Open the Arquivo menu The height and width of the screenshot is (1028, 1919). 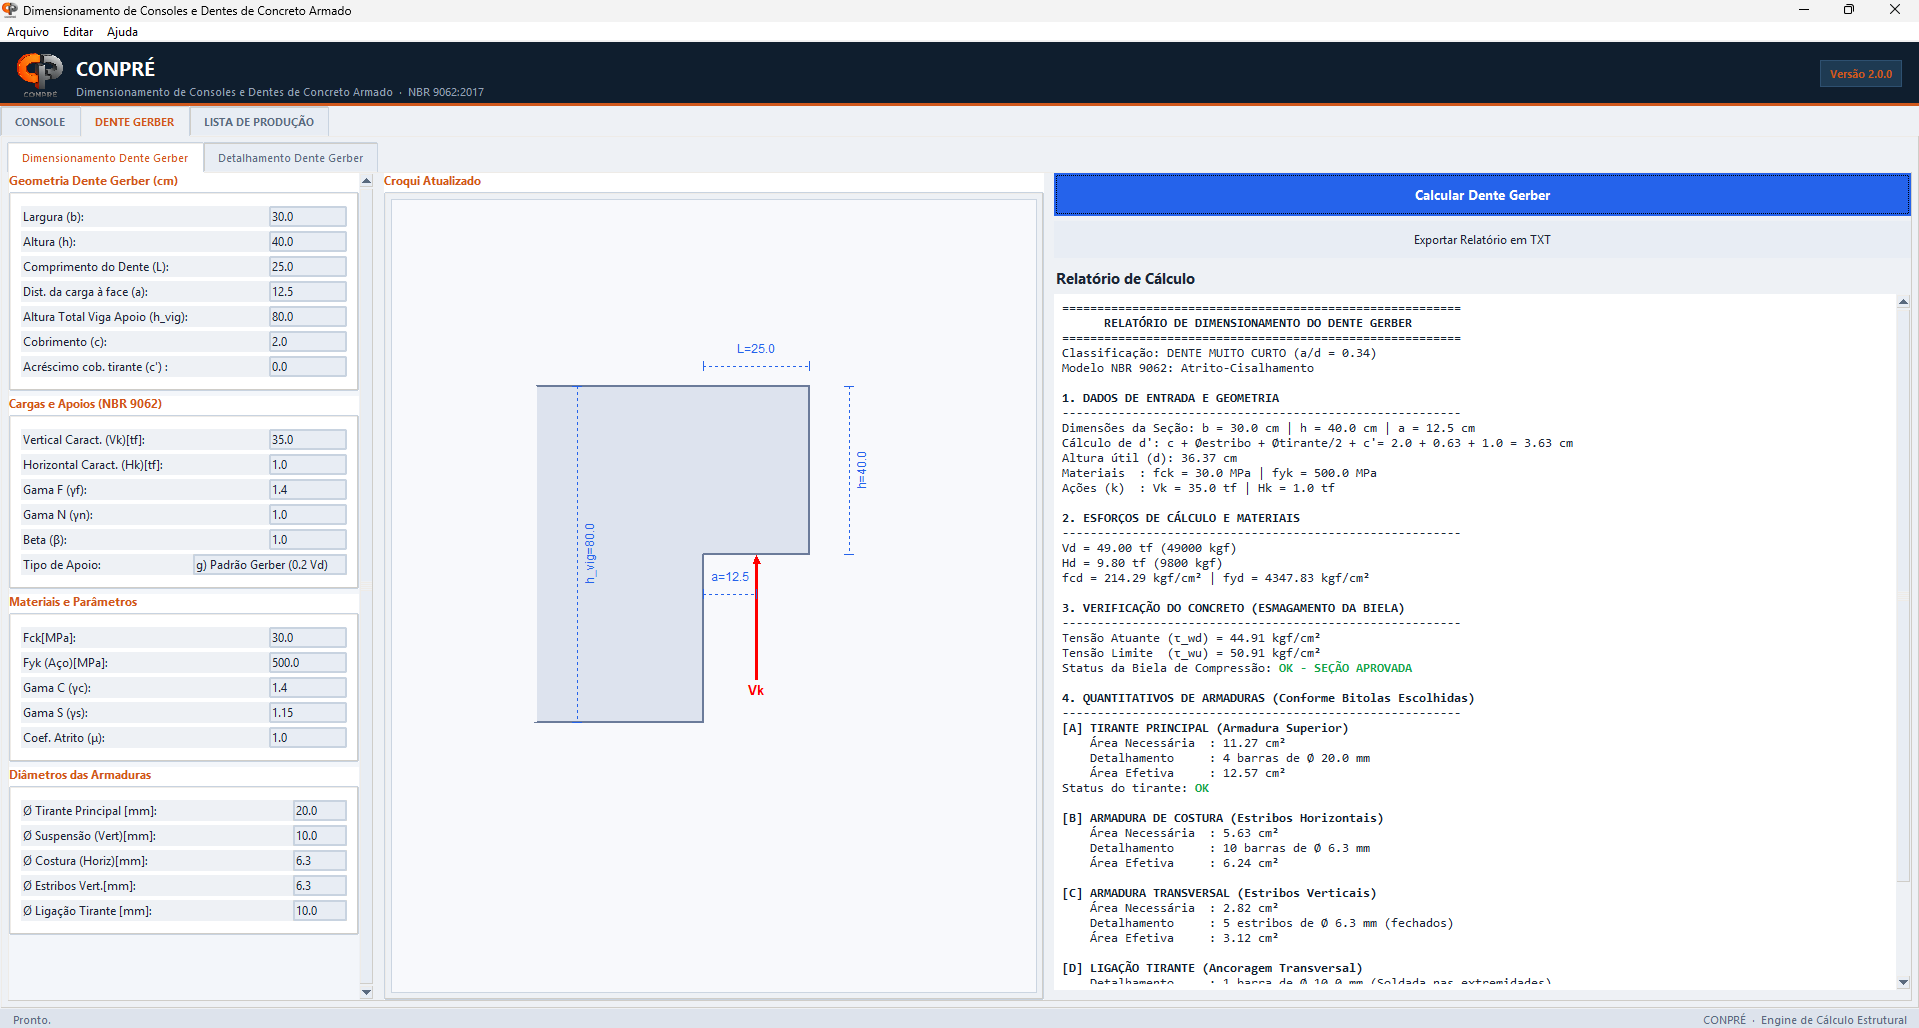(28, 32)
